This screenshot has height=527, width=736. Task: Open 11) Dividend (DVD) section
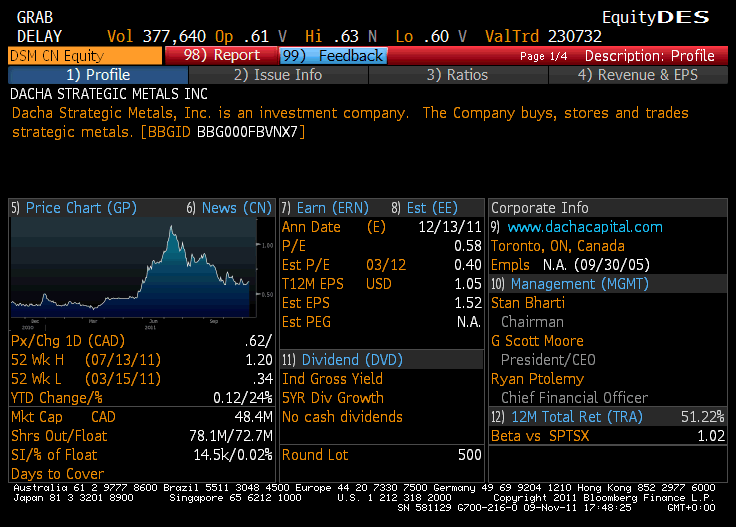click(342, 360)
